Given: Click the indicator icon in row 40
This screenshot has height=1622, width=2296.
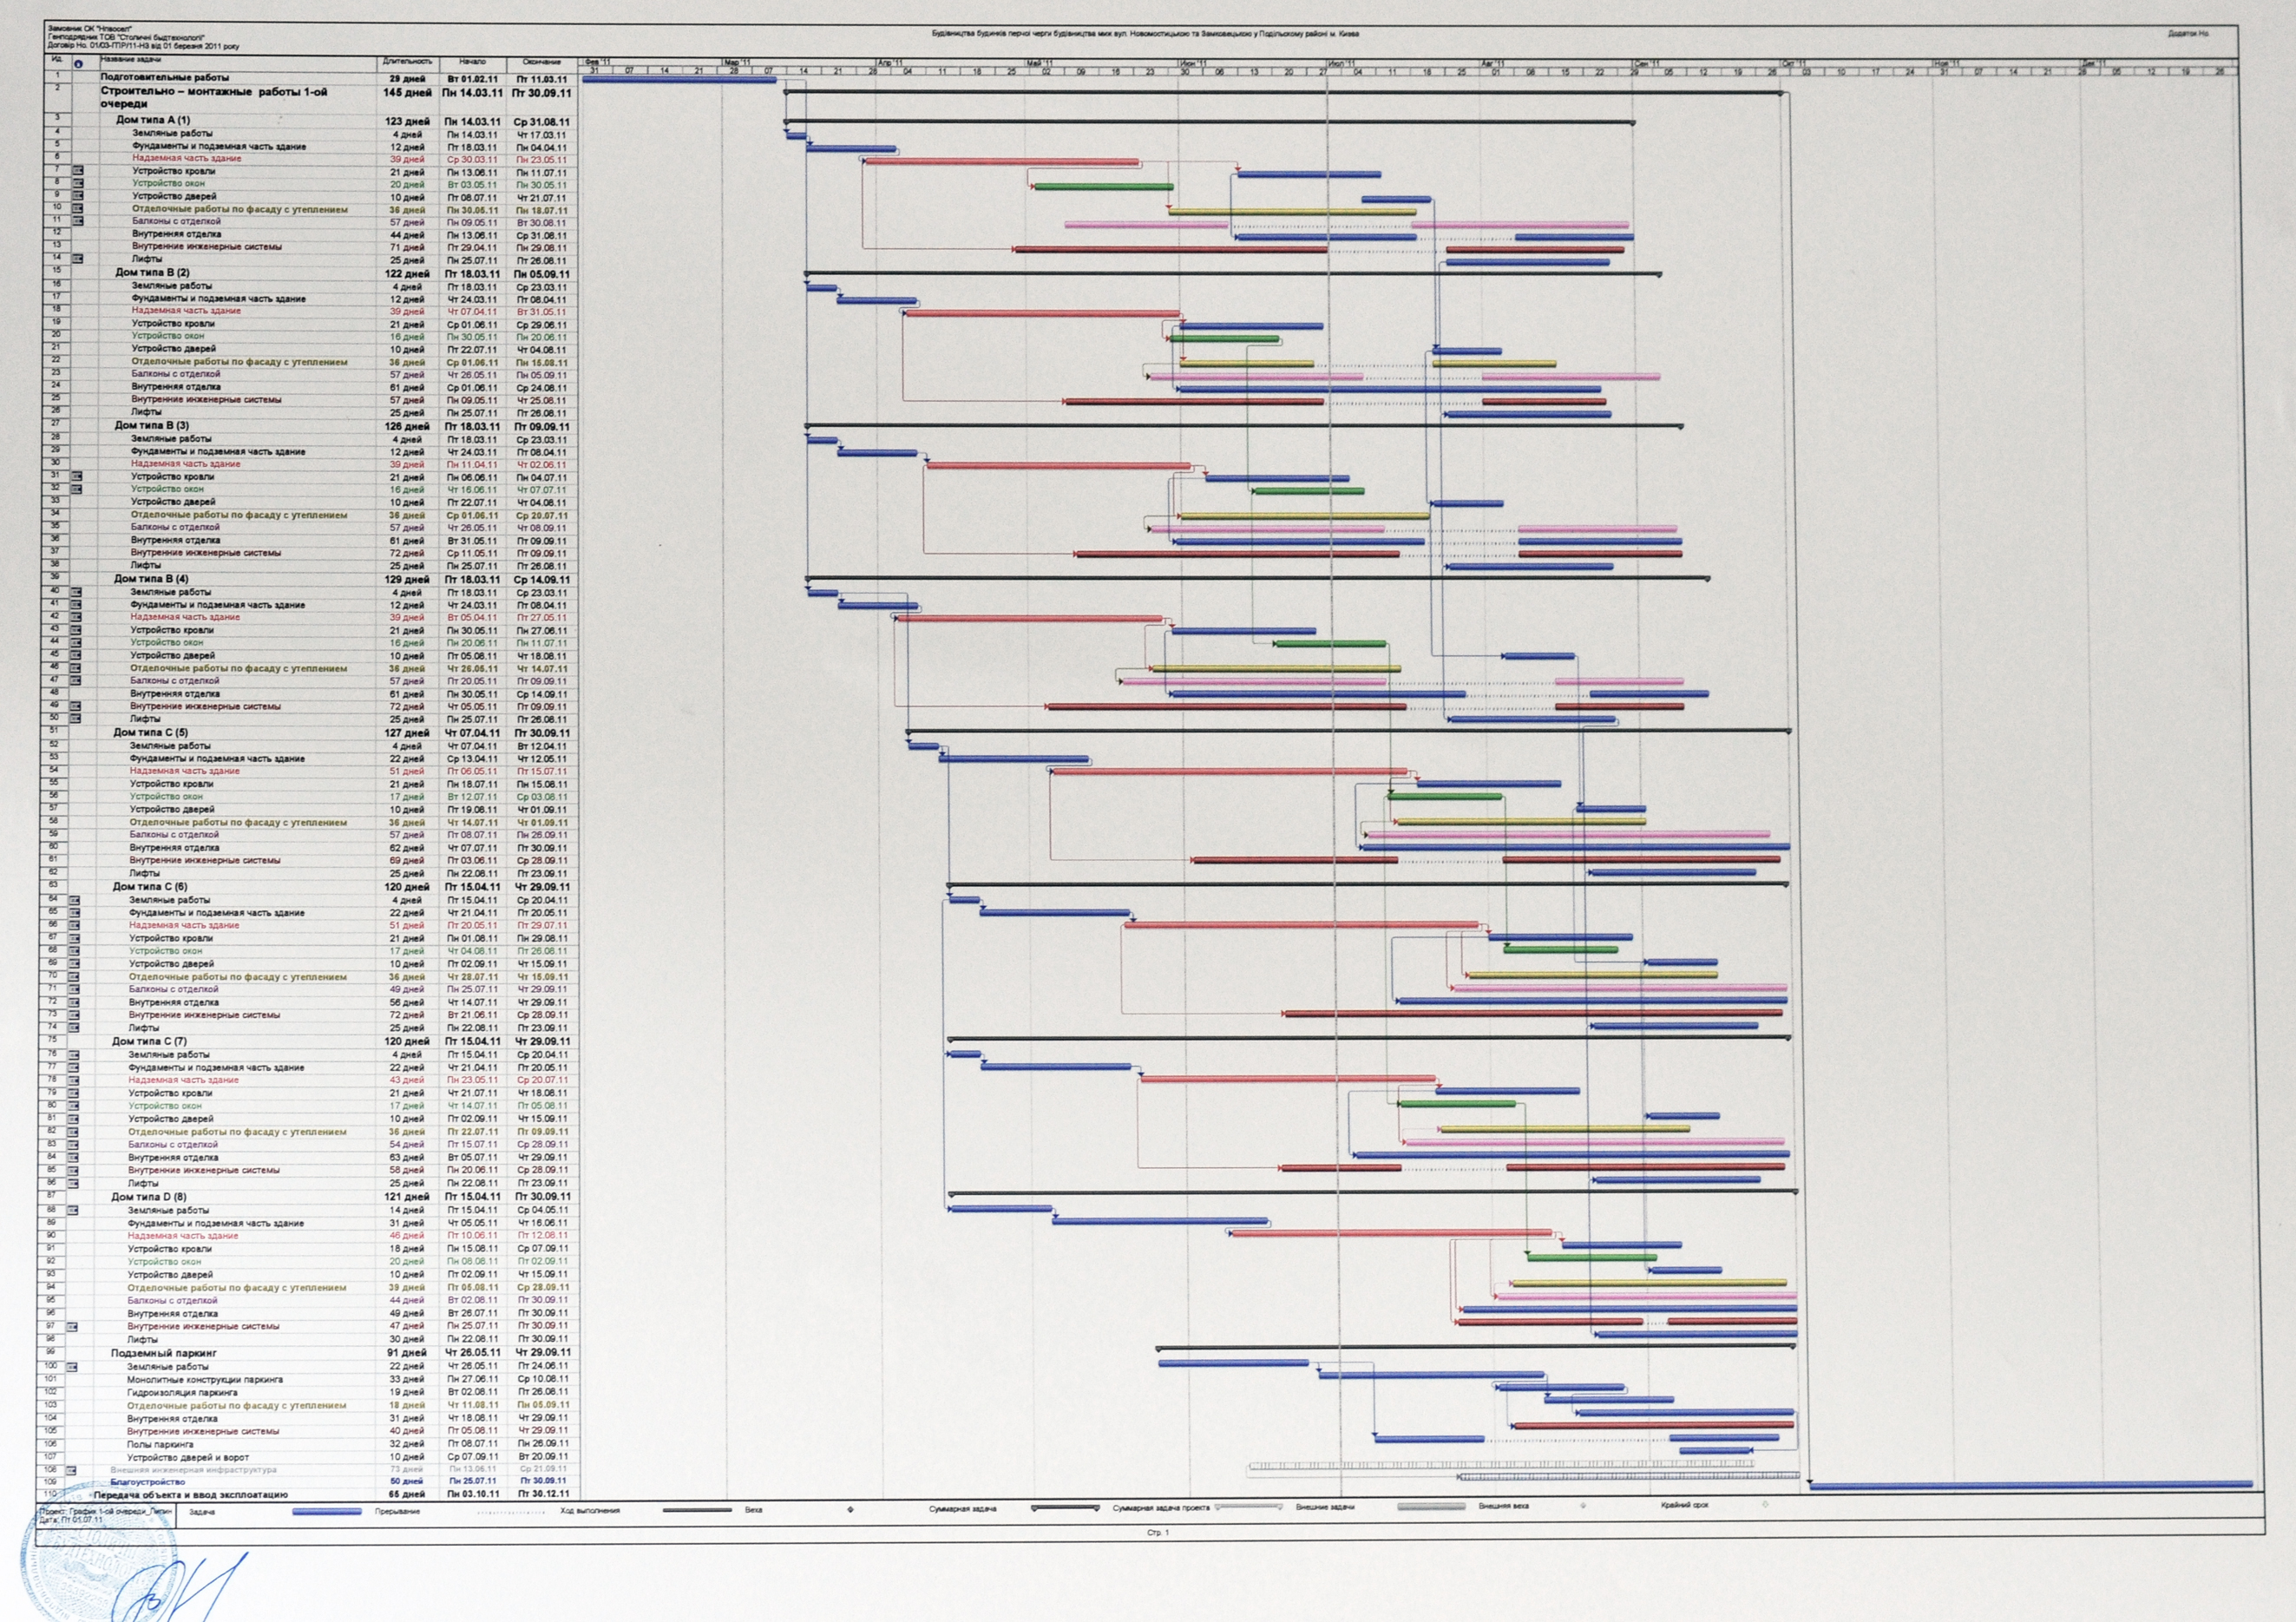Looking at the screenshot, I should (77, 592).
